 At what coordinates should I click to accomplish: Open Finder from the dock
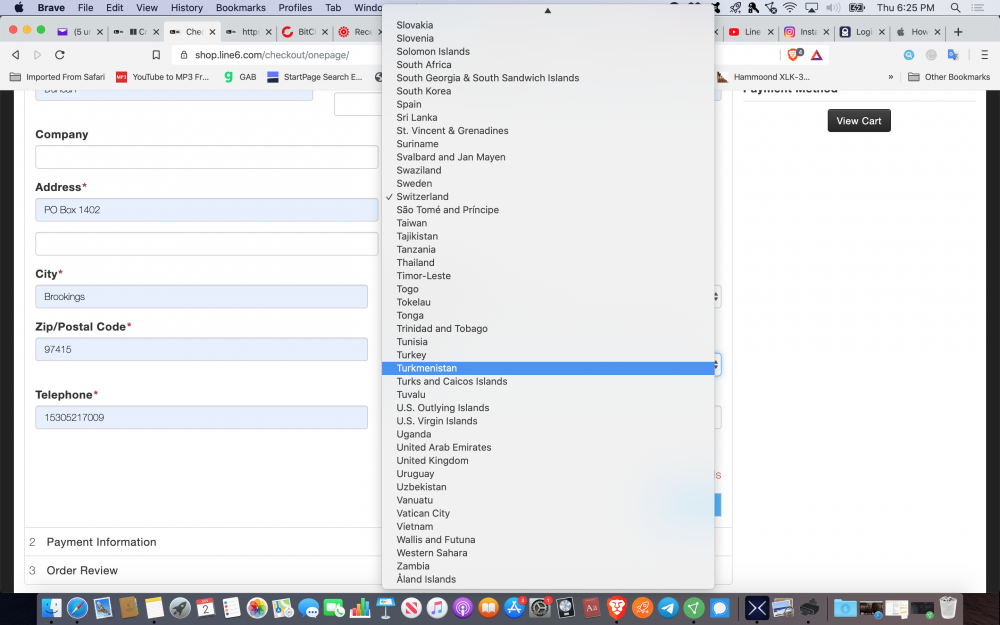tap(53, 607)
